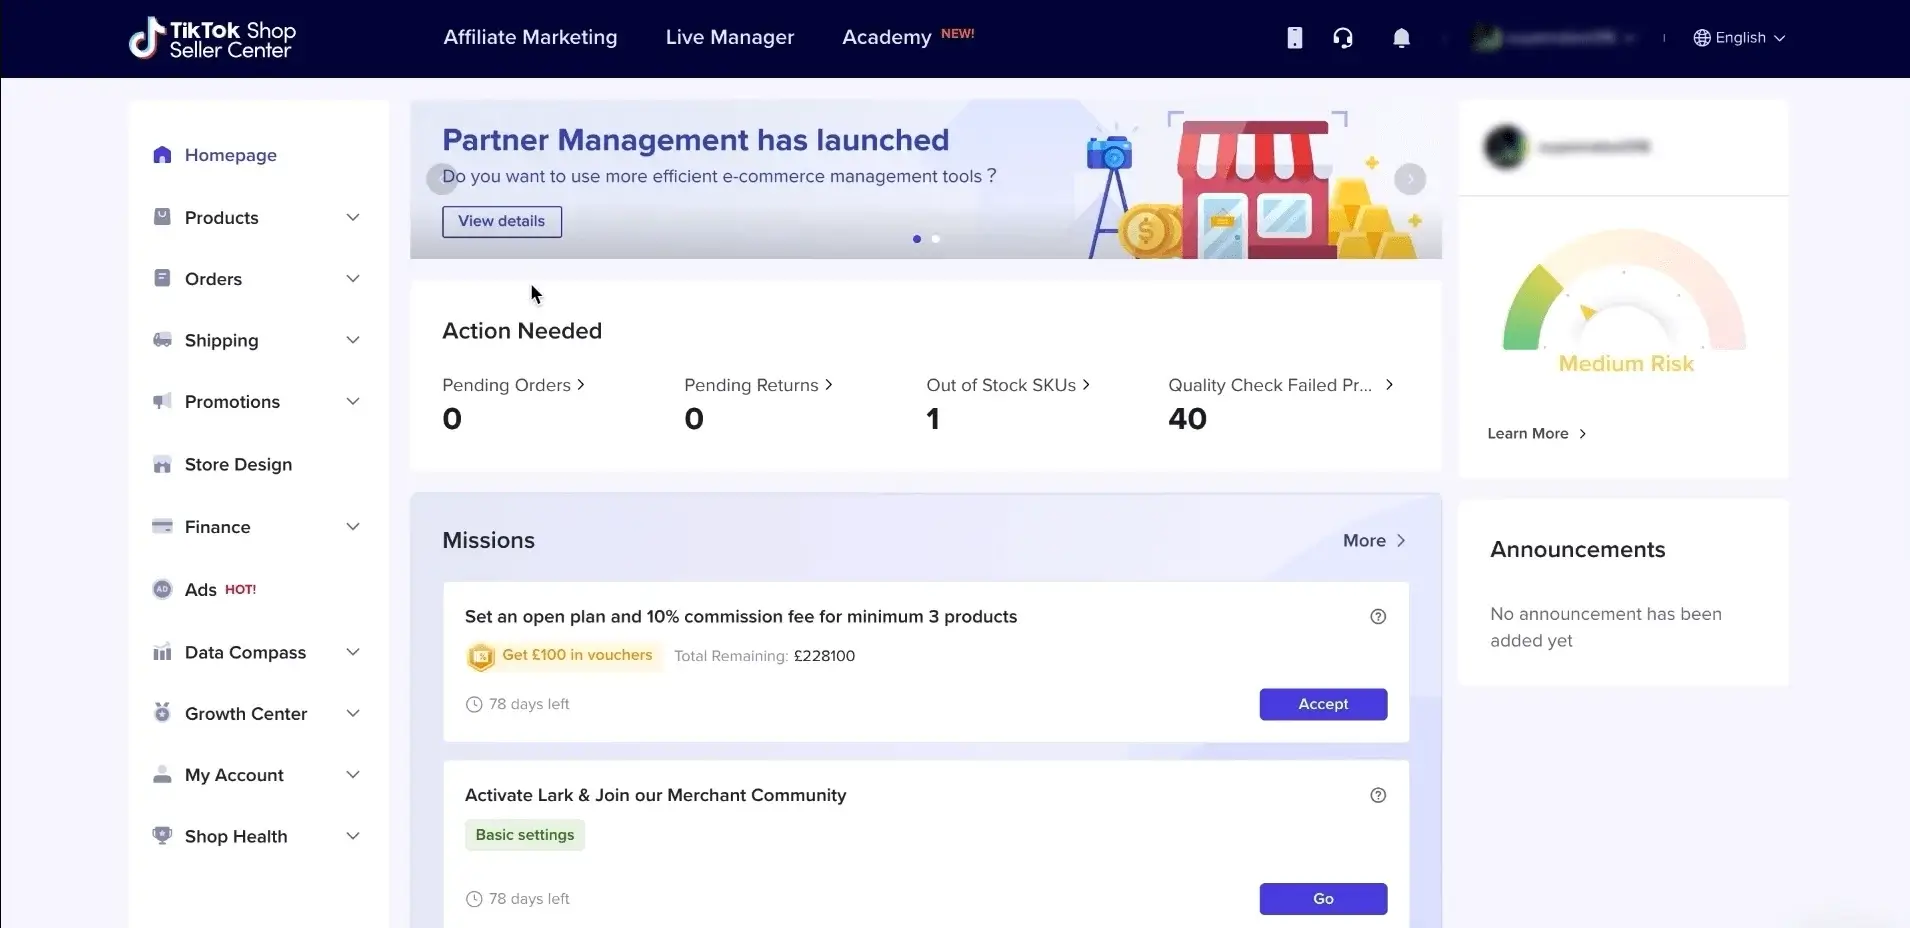The height and width of the screenshot is (928, 1910).
Task: Open Live Manager in top navigation
Action: 730,38
